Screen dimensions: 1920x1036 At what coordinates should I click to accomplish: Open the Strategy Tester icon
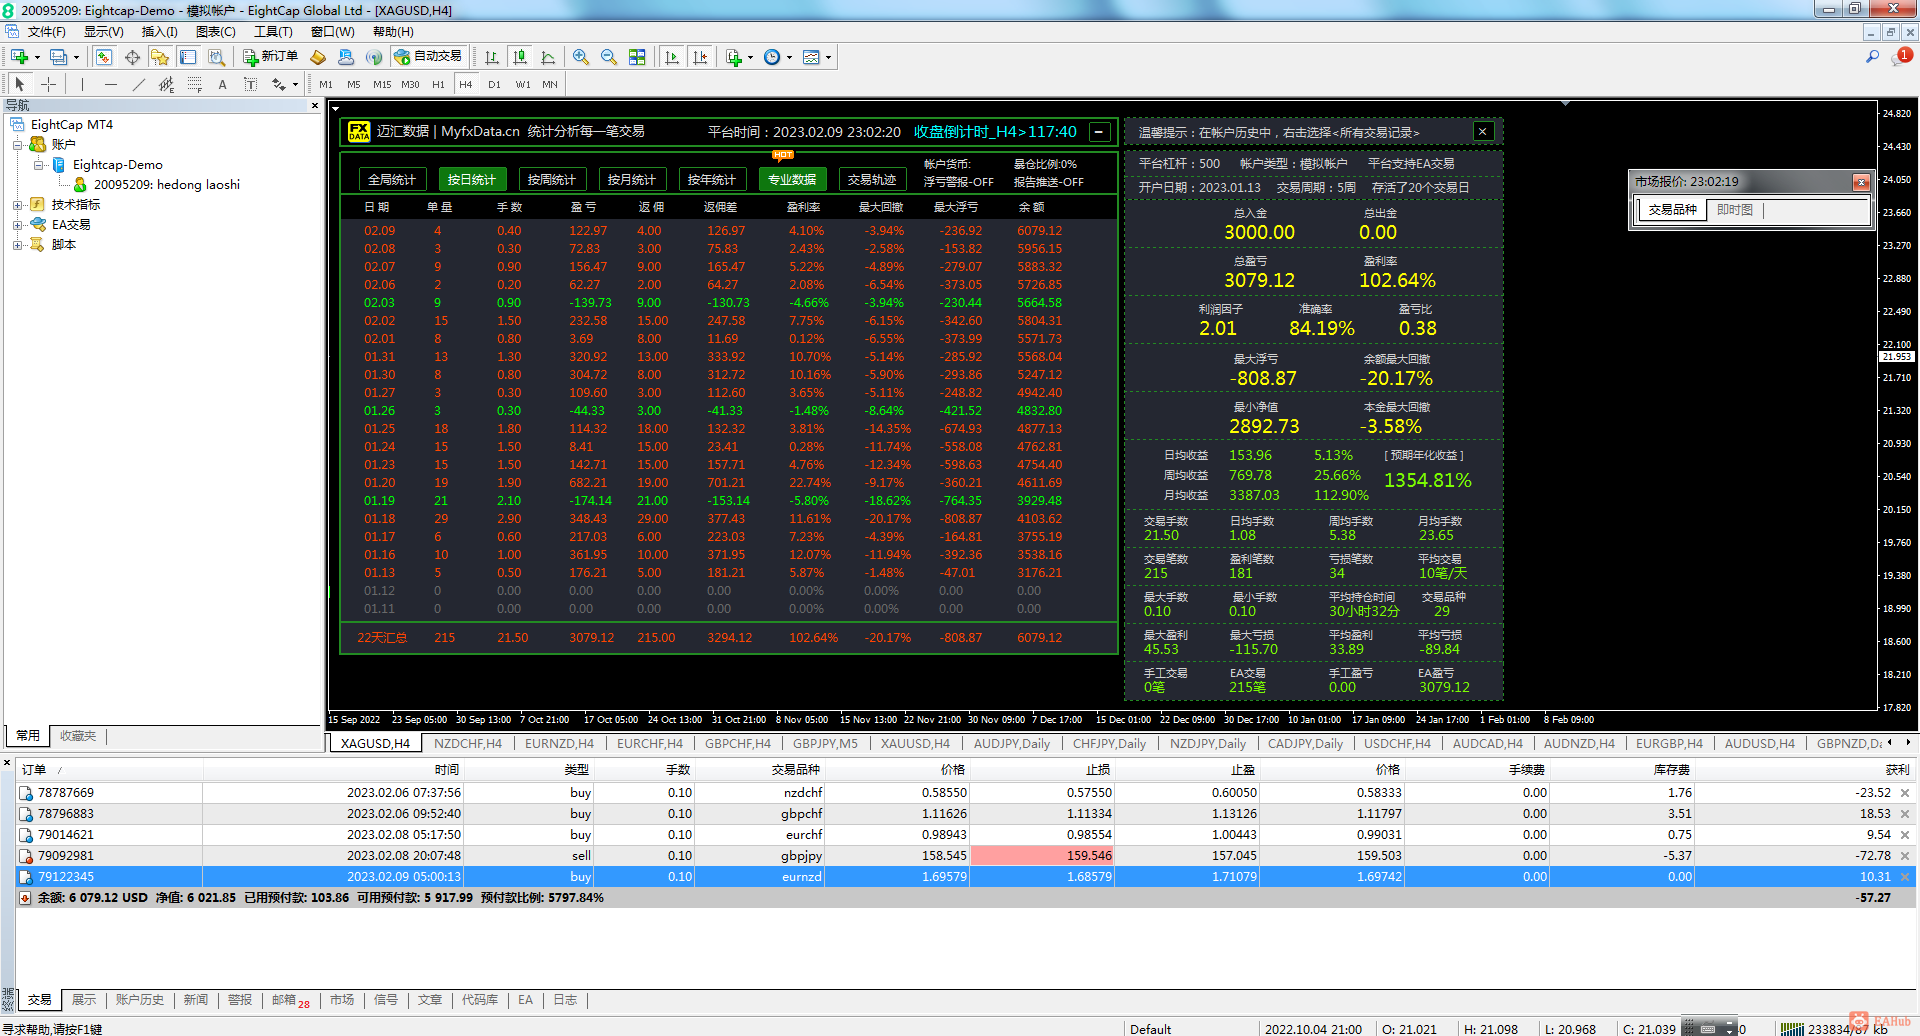[216, 57]
